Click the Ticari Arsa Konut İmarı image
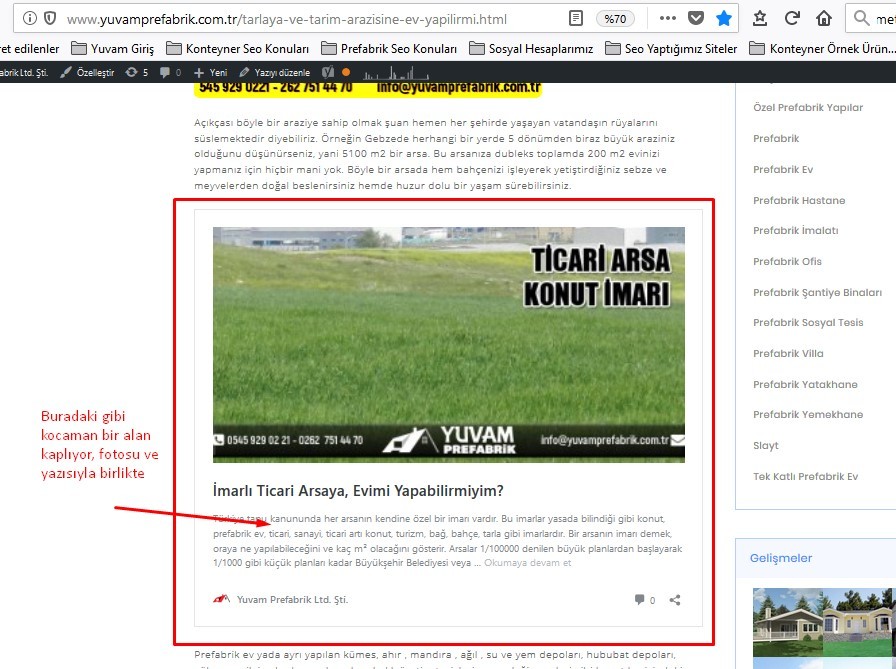Screen dimensions: 896x669 pos(449,344)
